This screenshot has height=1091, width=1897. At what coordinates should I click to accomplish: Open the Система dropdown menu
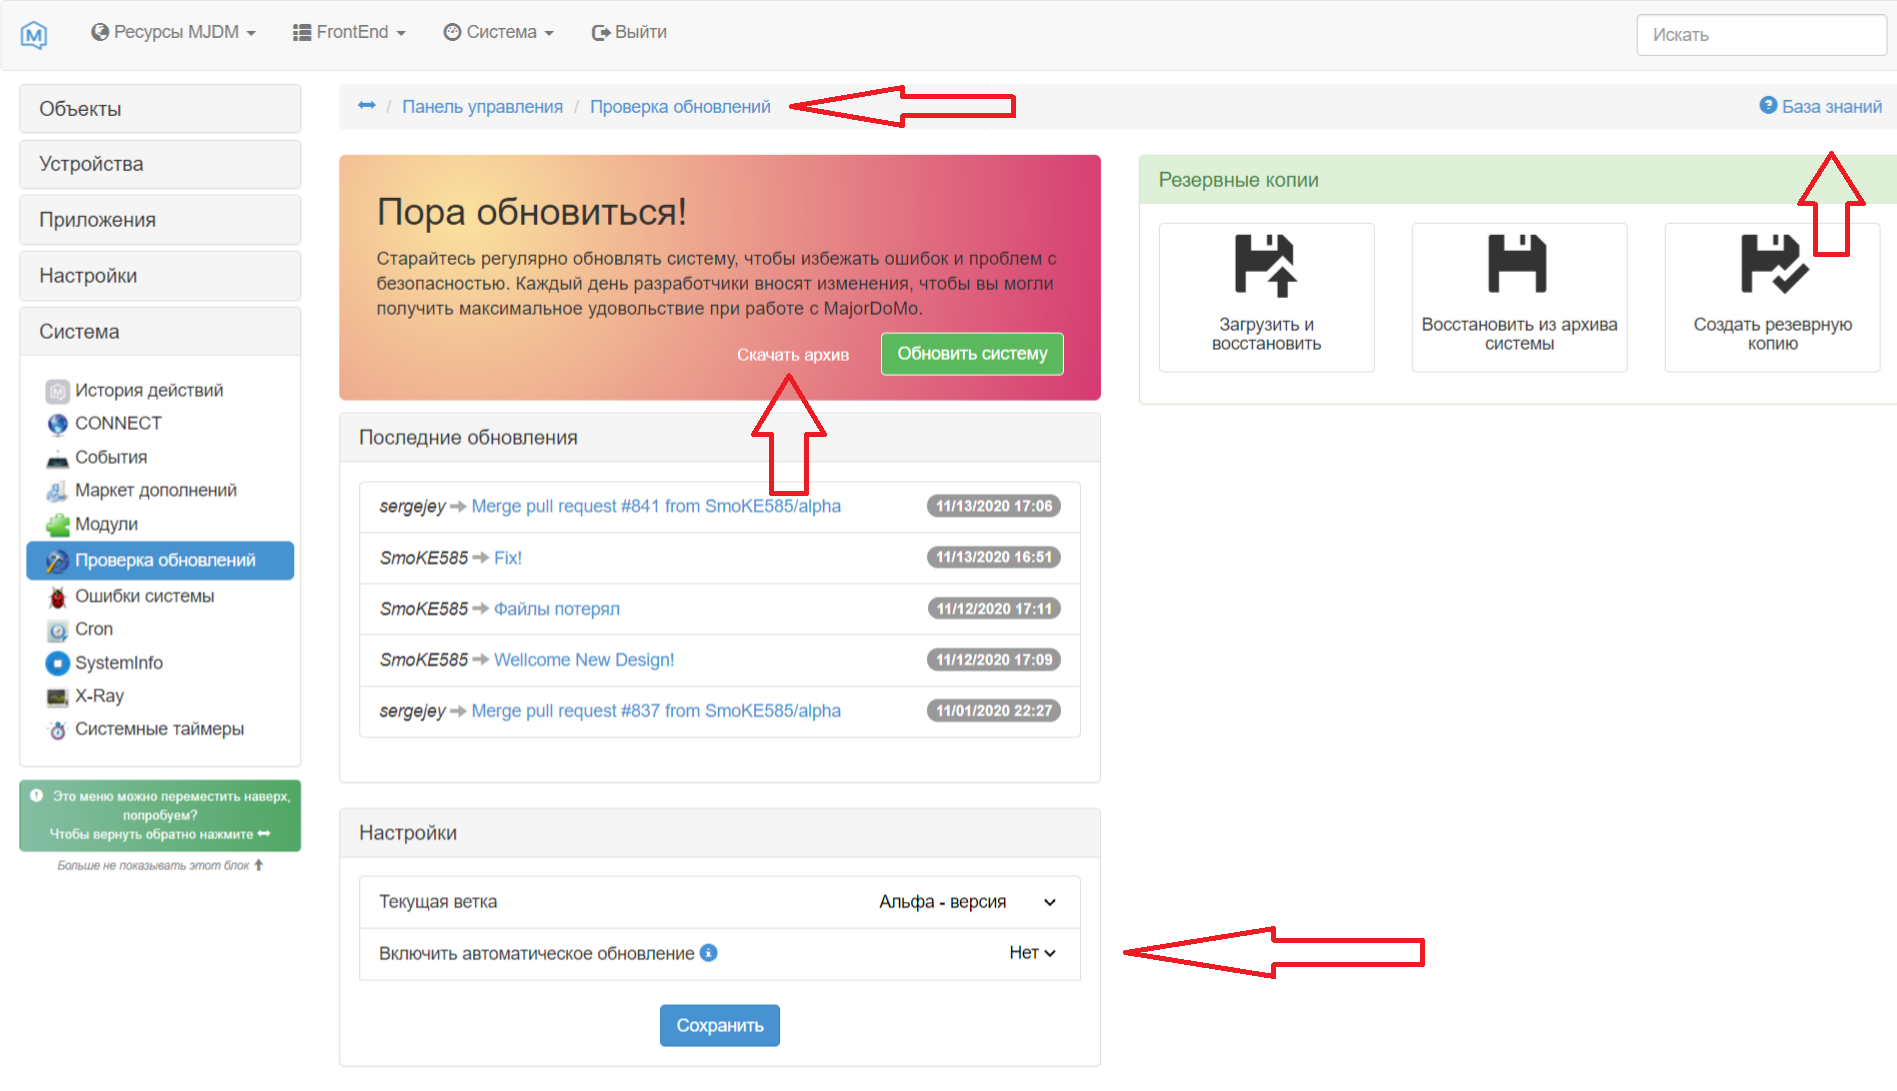click(497, 31)
